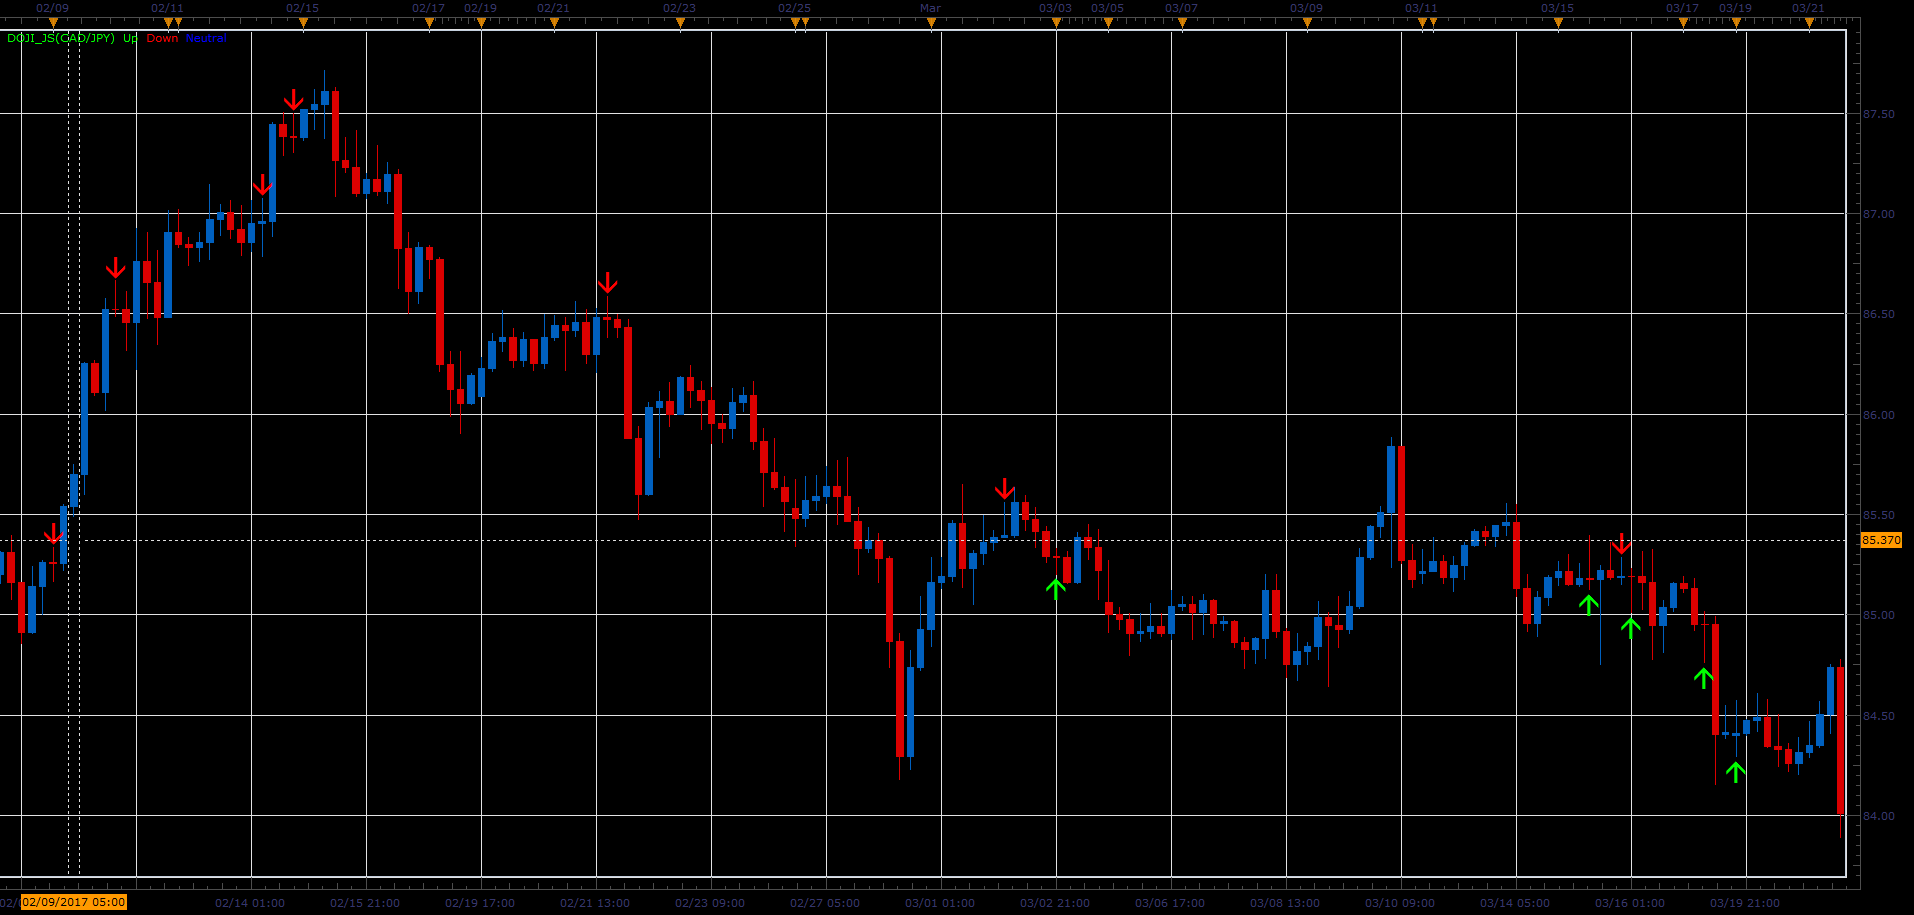This screenshot has height=915, width=1914.
Task: Click the orange day marker under 03/19
Action: pos(1736,22)
